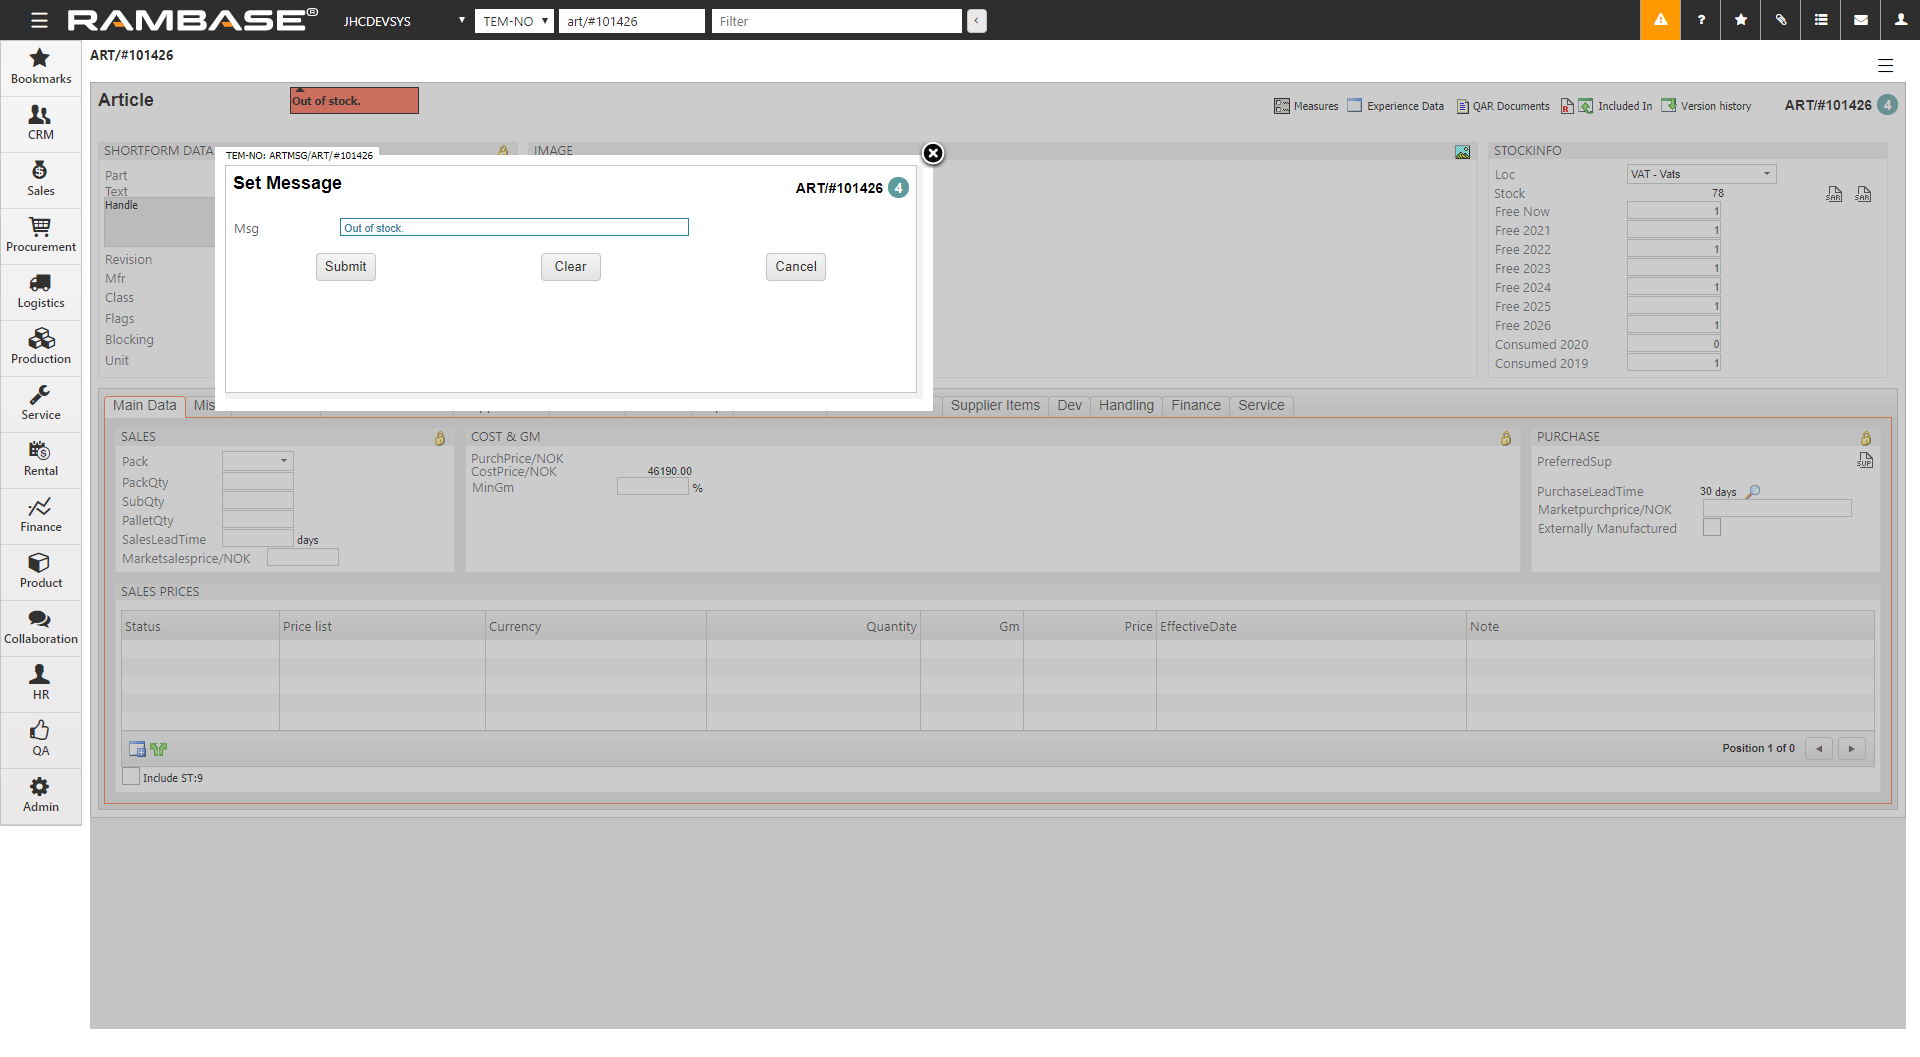Open Experience Data
The width and height of the screenshot is (1920, 1057).
[x=1395, y=106]
